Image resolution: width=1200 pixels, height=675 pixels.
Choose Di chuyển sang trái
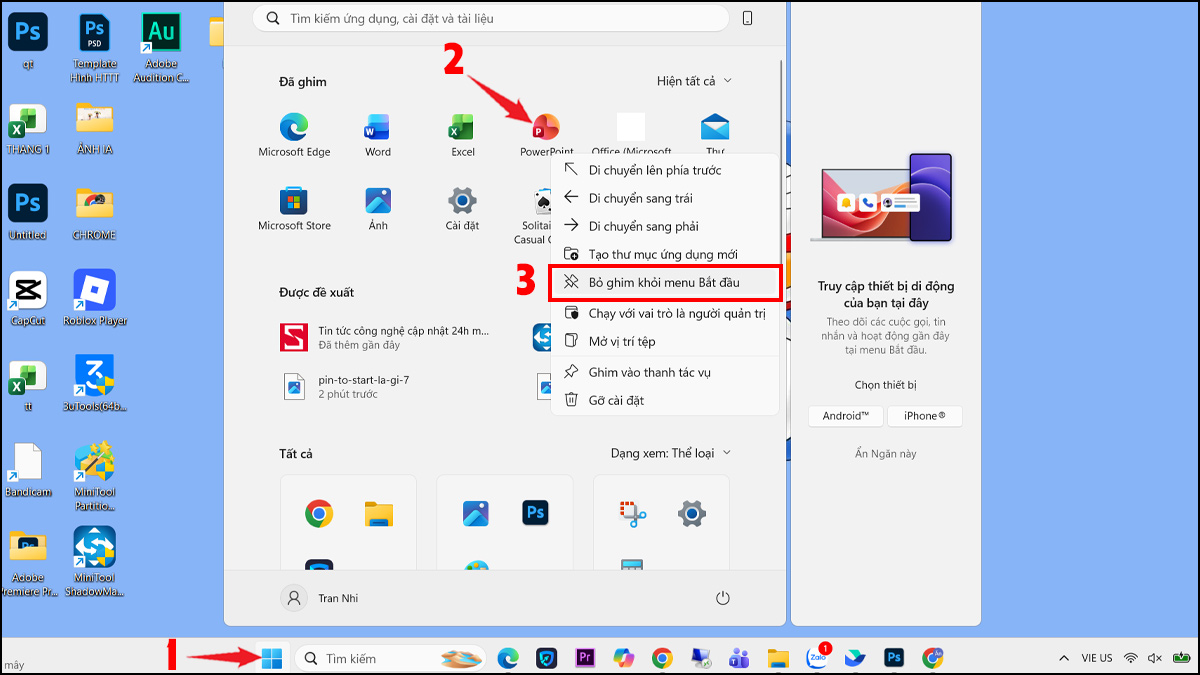pyautogui.click(x=665, y=198)
